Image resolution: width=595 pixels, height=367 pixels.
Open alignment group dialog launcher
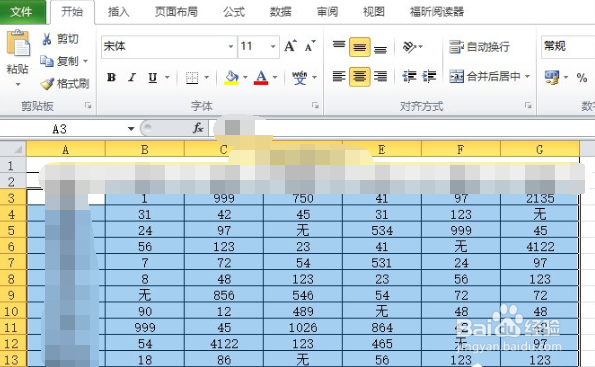[528, 105]
